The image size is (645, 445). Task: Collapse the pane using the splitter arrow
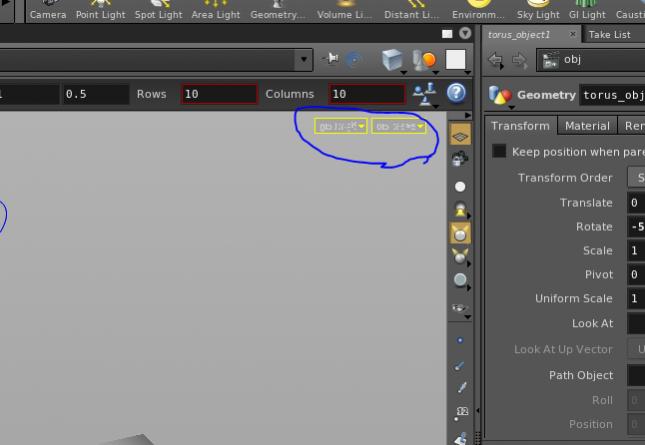tap(478, 410)
